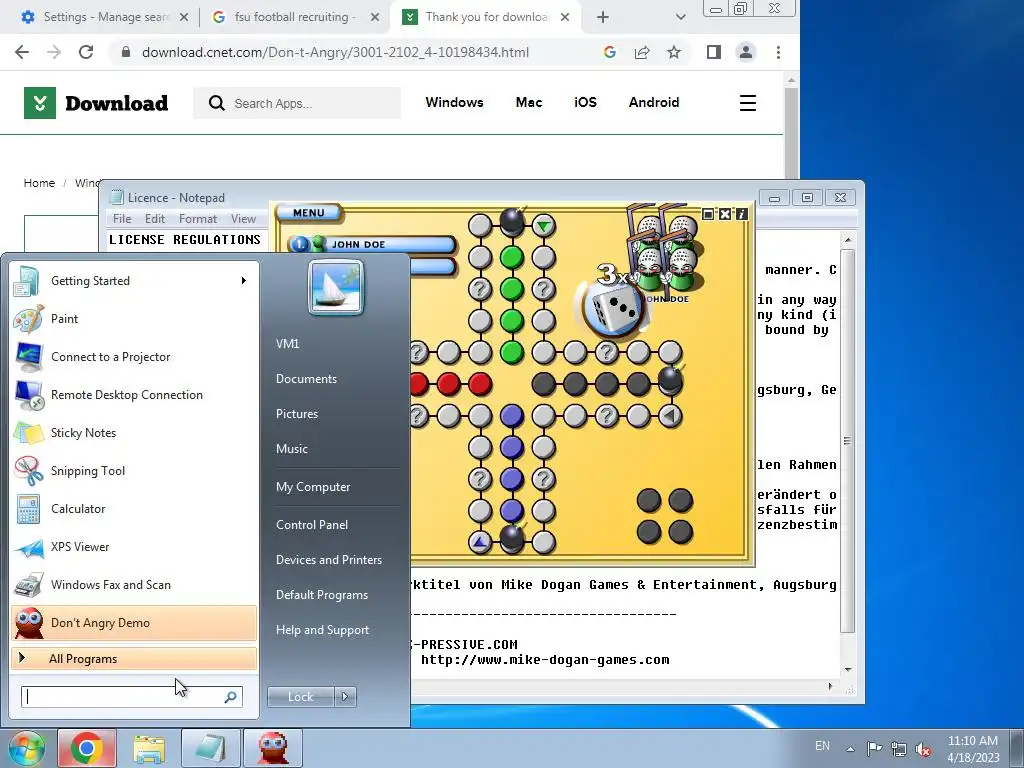Screen dimensions: 1024x768
Task: Click the game info 'i' icon
Action: pos(742,214)
